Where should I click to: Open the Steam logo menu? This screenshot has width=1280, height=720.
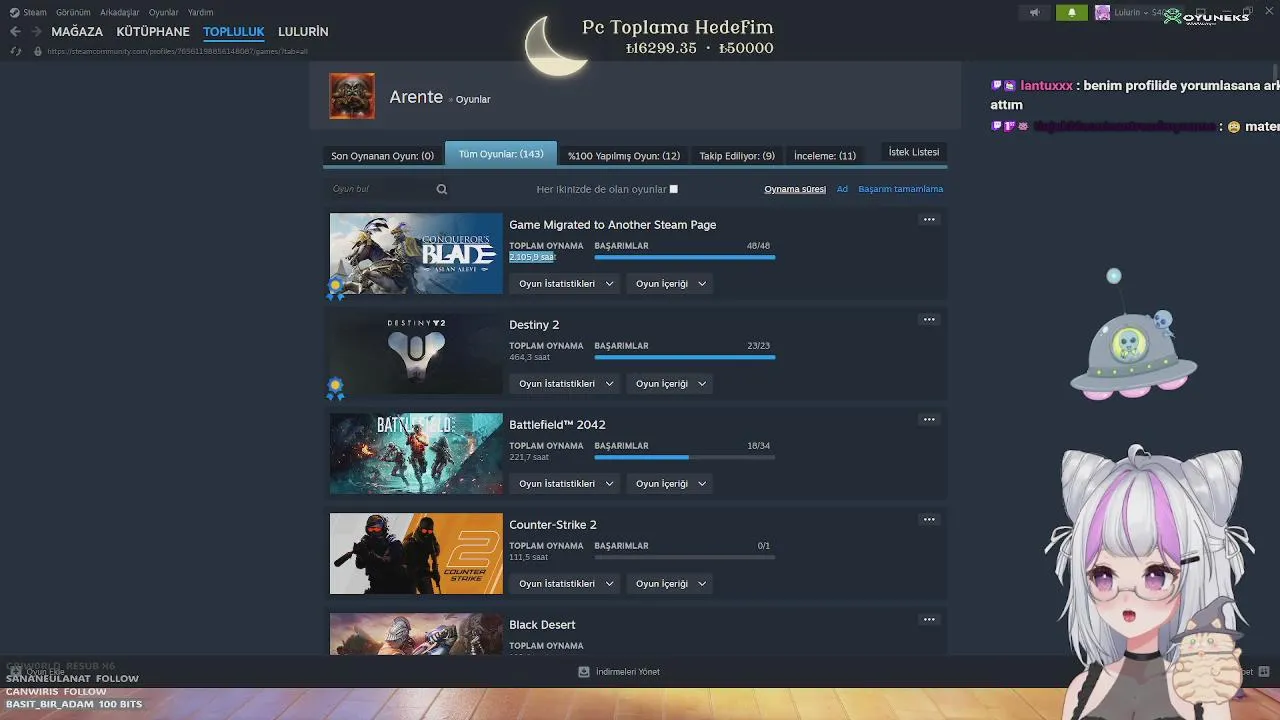pyautogui.click(x=28, y=12)
